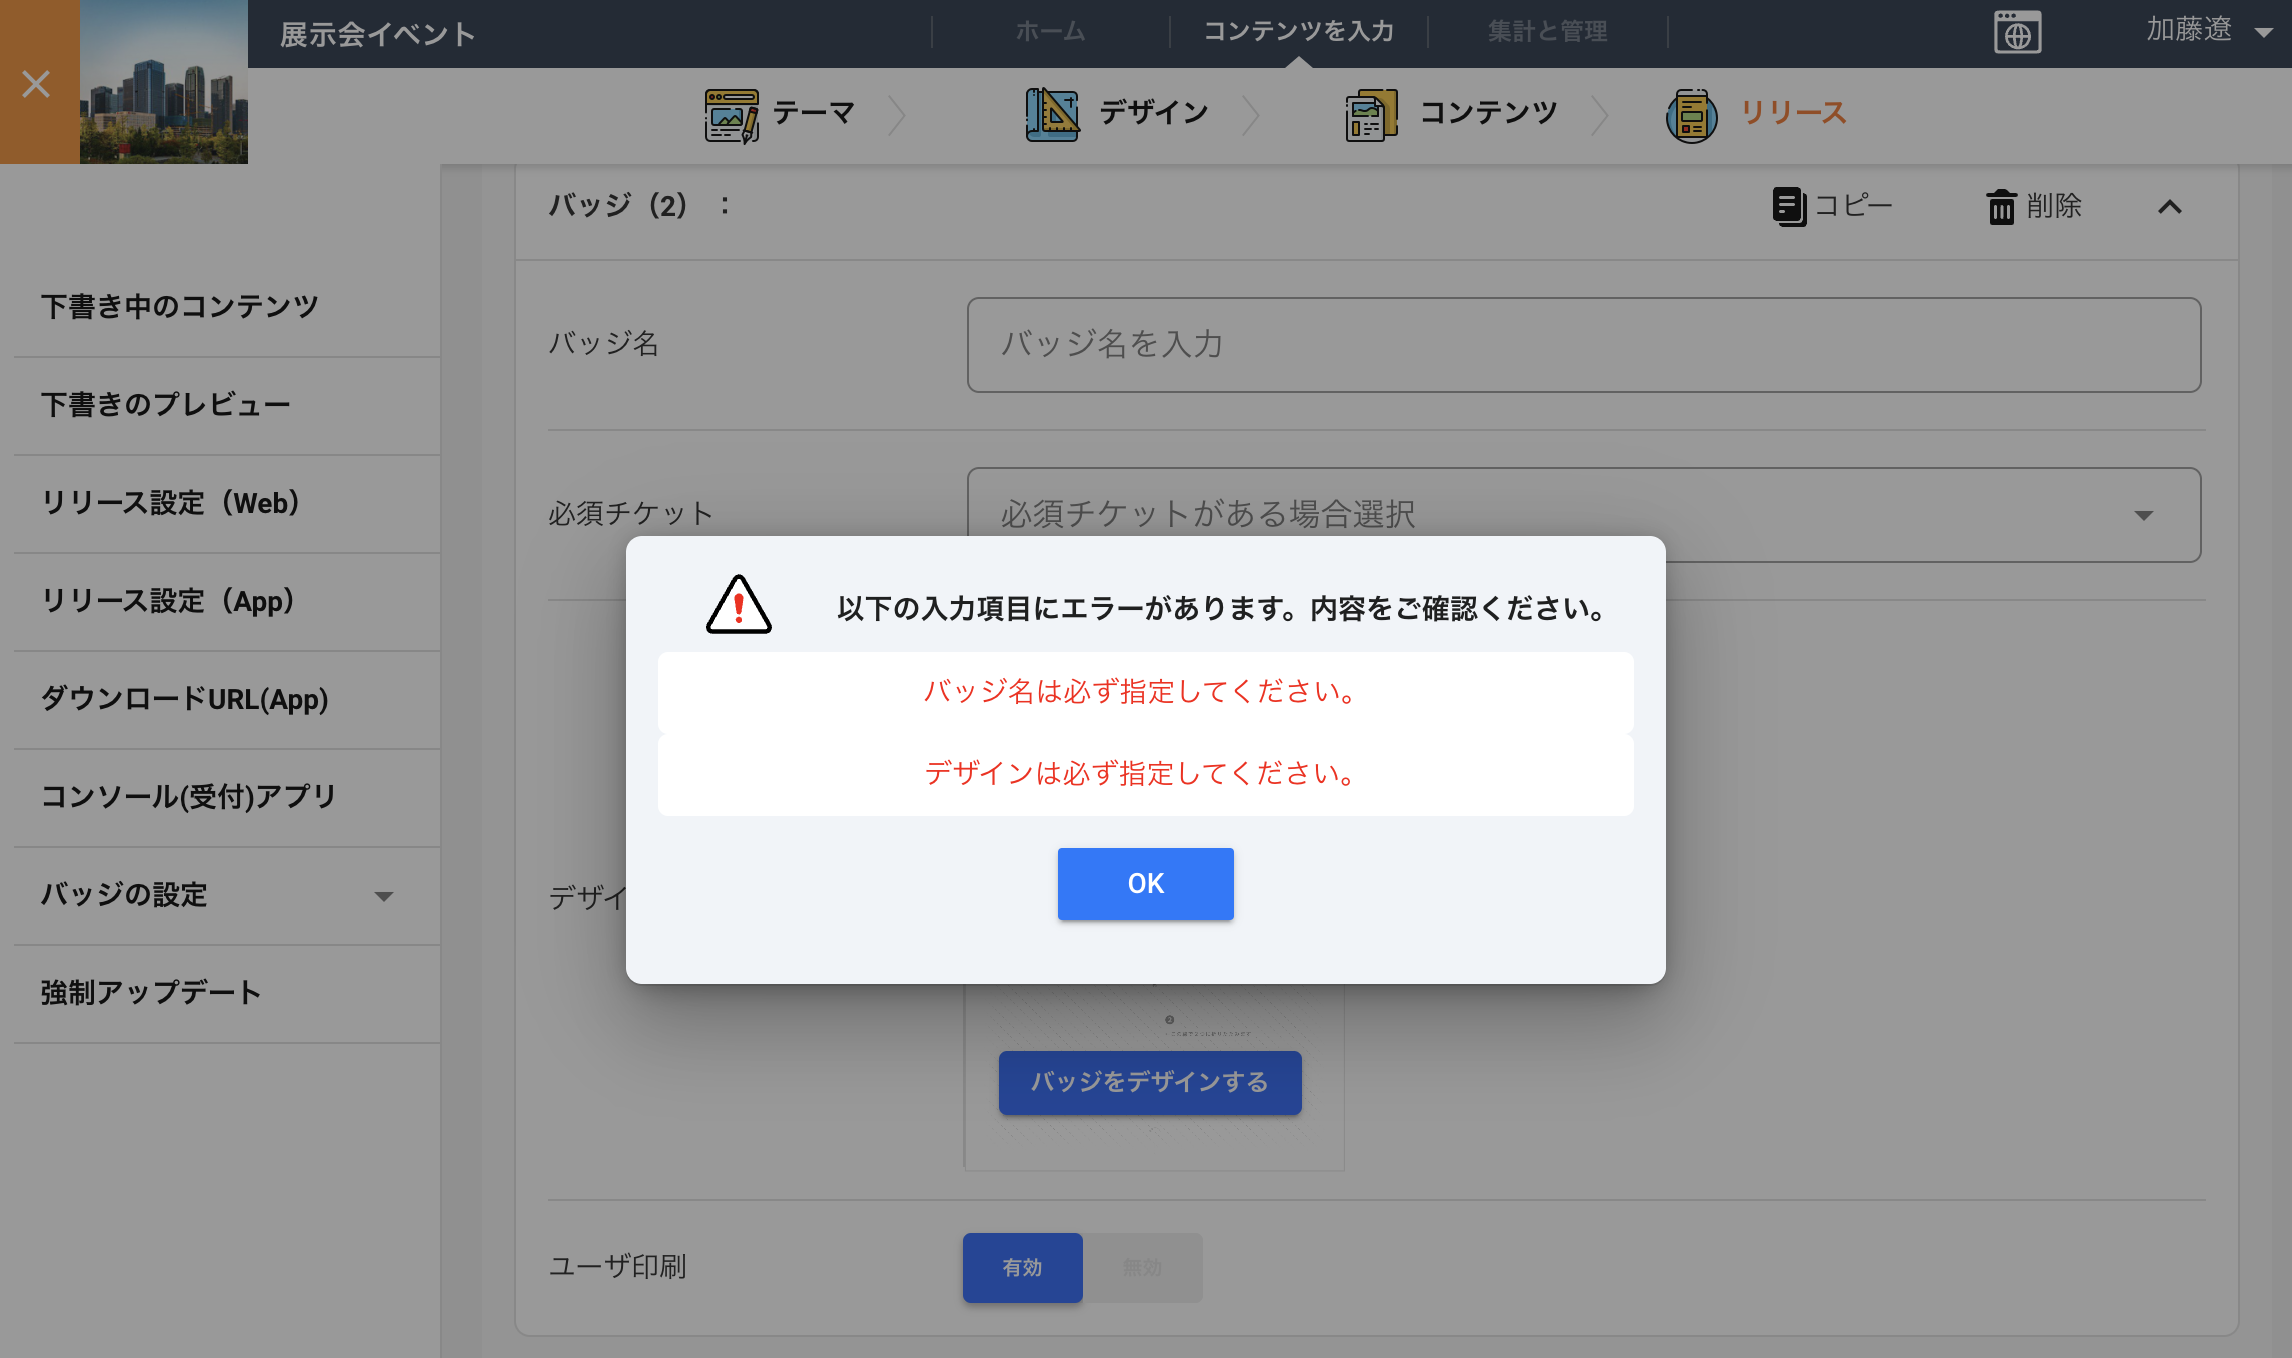Click OK in the error dialog
2292x1358 pixels.
click(1146, 884)
